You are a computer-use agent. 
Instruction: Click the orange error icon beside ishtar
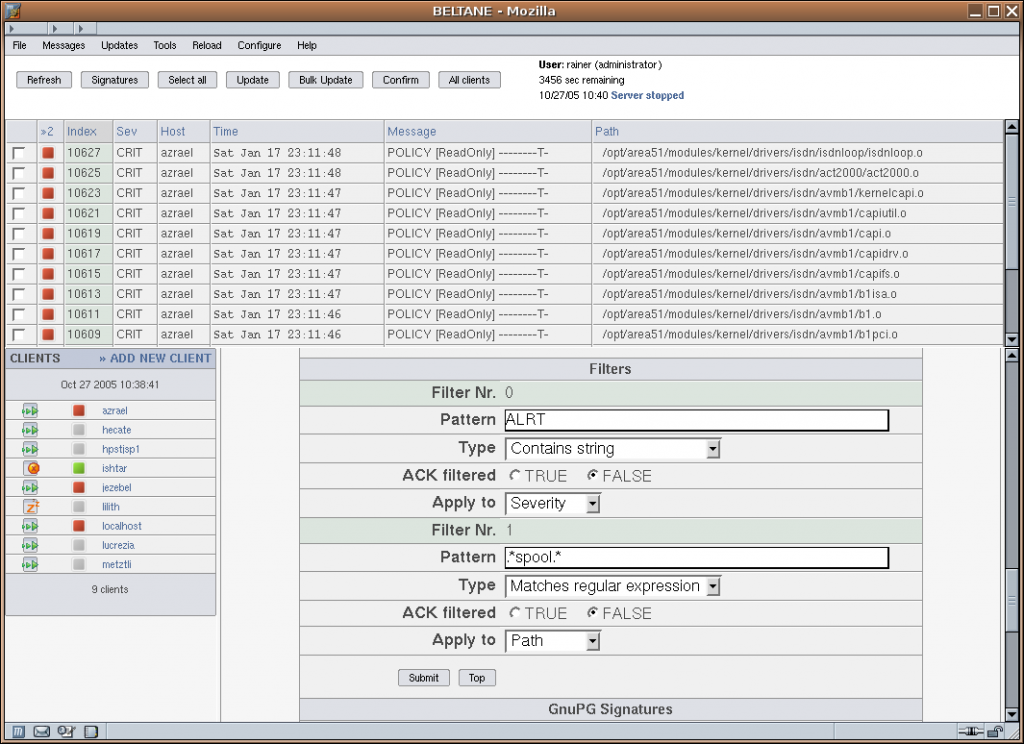[30, 468]
